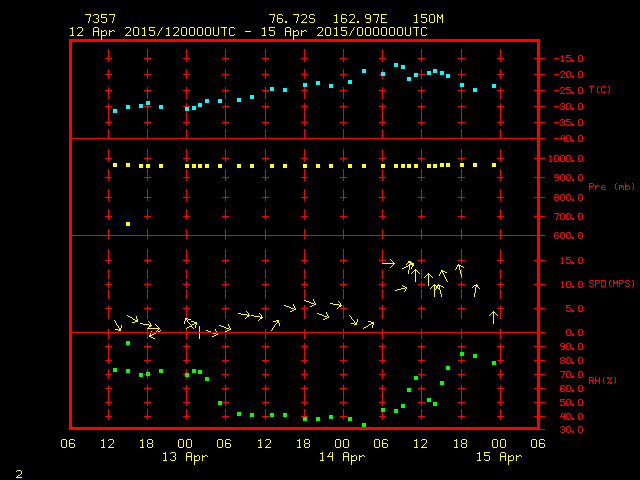Image resolution: width=640 pixels, height=480 pixels.
Task: Click the date range title text
Action: pos(247,32)
